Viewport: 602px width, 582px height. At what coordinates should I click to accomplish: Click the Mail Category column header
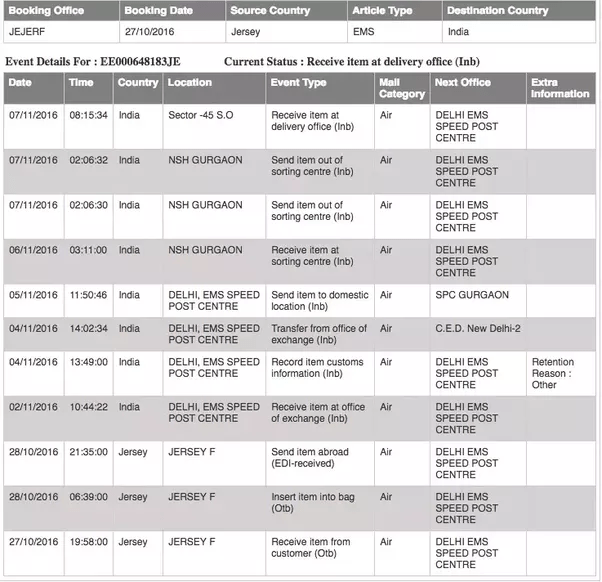coord(402,88)
